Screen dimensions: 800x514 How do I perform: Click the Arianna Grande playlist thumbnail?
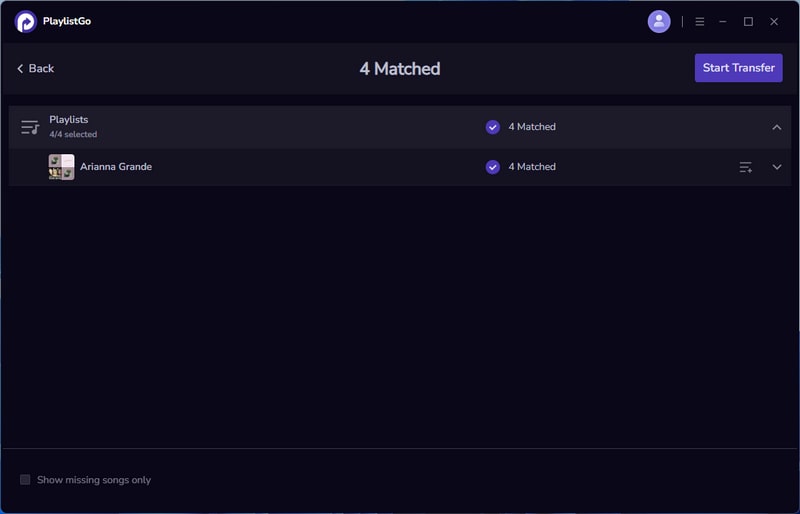click(x=61, y=167)
